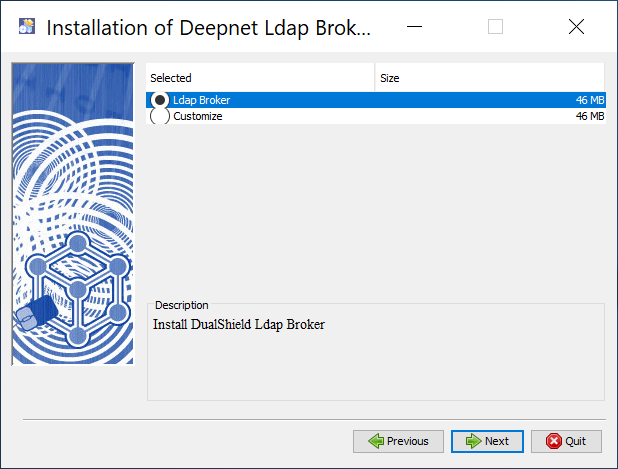
Task: Close the installer window
Action: (576, 27)
